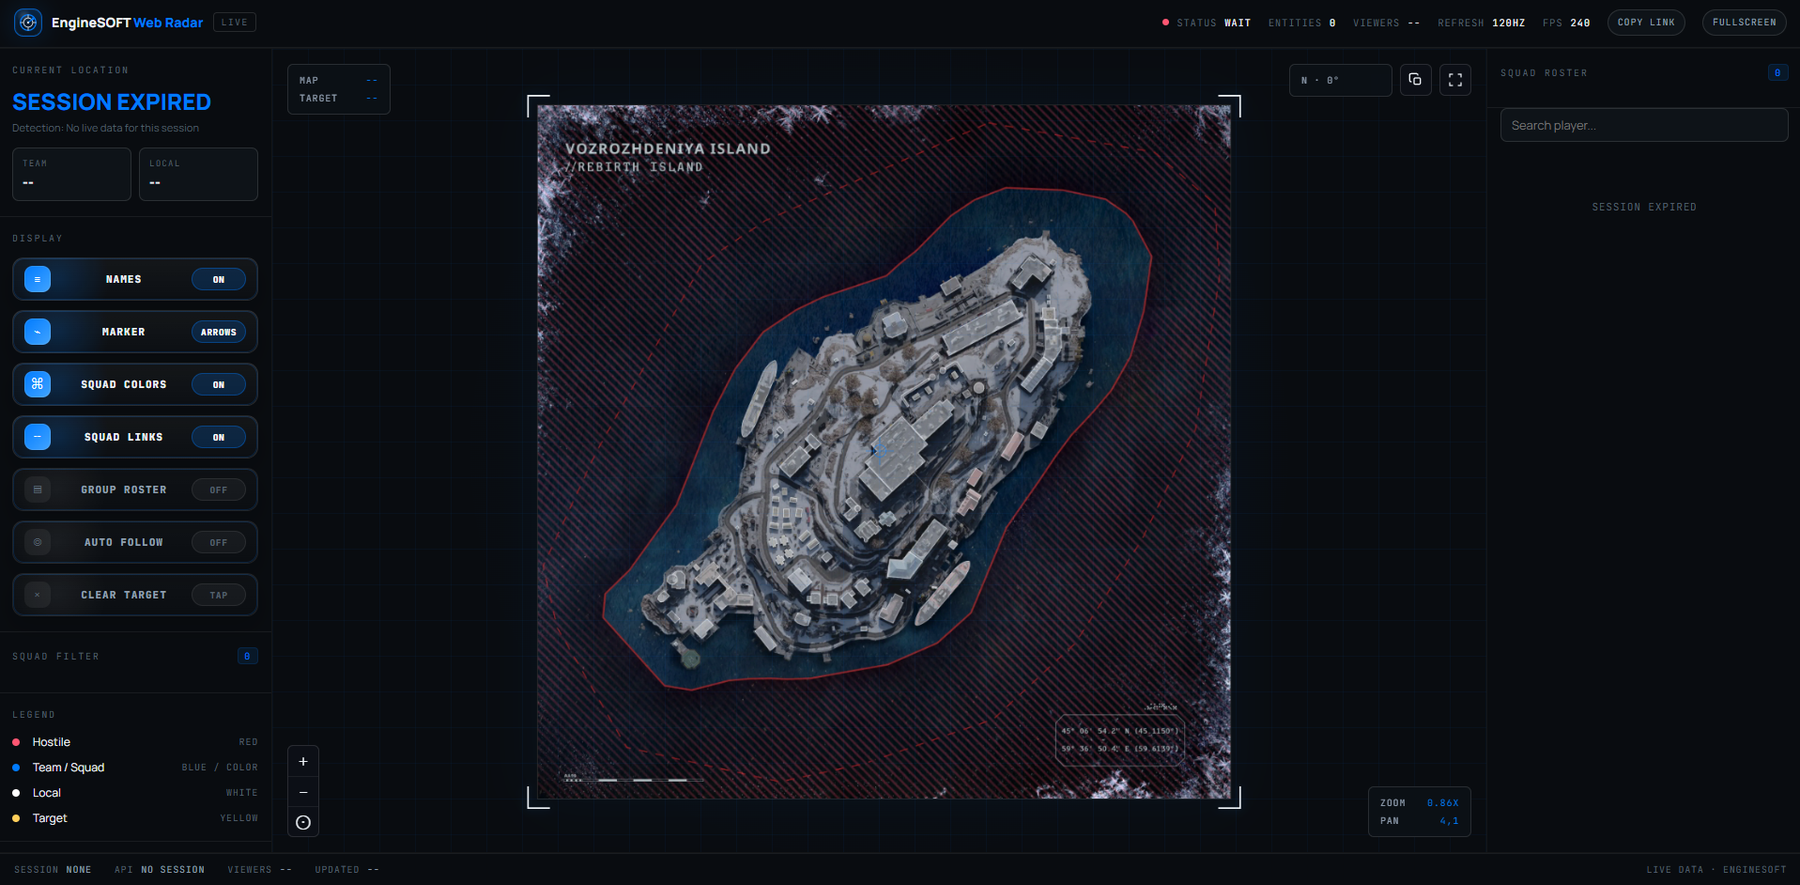Screen dimensions: 1800x885
Task: Click the SESSION NONE status bar entry
Action: pos(53,870)
